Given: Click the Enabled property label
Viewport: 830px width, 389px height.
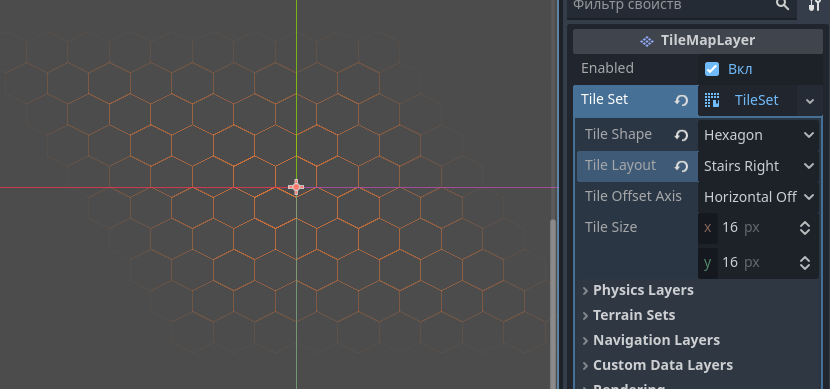Looking at the screenshot, I should pos(607,68).
